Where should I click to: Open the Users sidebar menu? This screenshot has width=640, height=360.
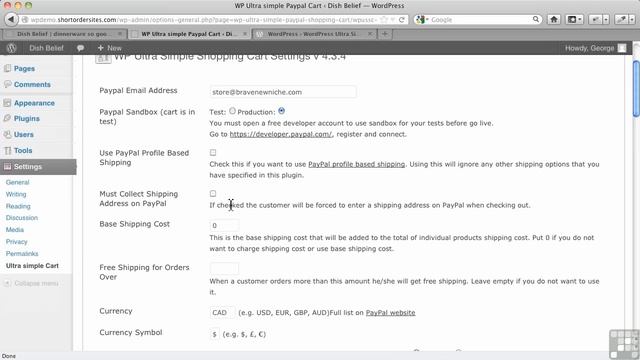[24, 134]
